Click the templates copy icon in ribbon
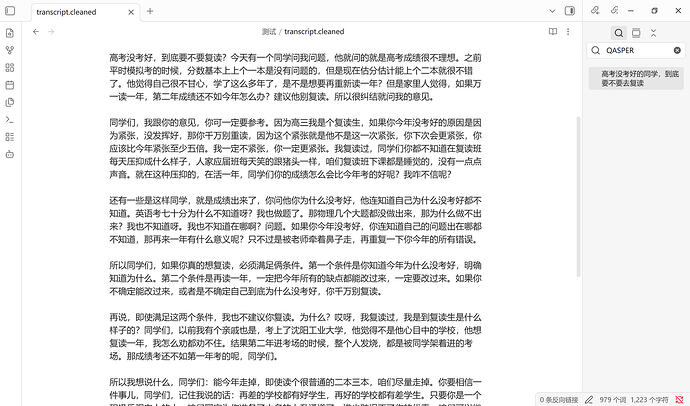 click(10, 102)
